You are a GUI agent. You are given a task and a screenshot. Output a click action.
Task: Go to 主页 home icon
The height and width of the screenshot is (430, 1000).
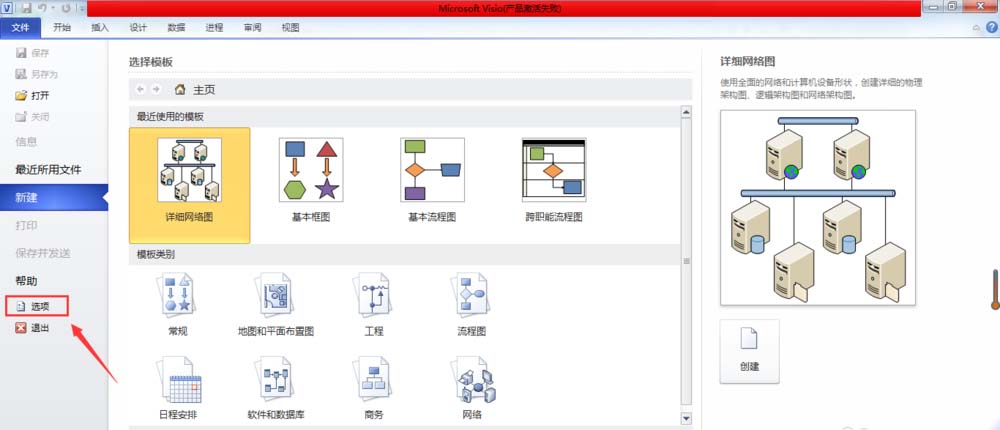click(x=180, y=90)
